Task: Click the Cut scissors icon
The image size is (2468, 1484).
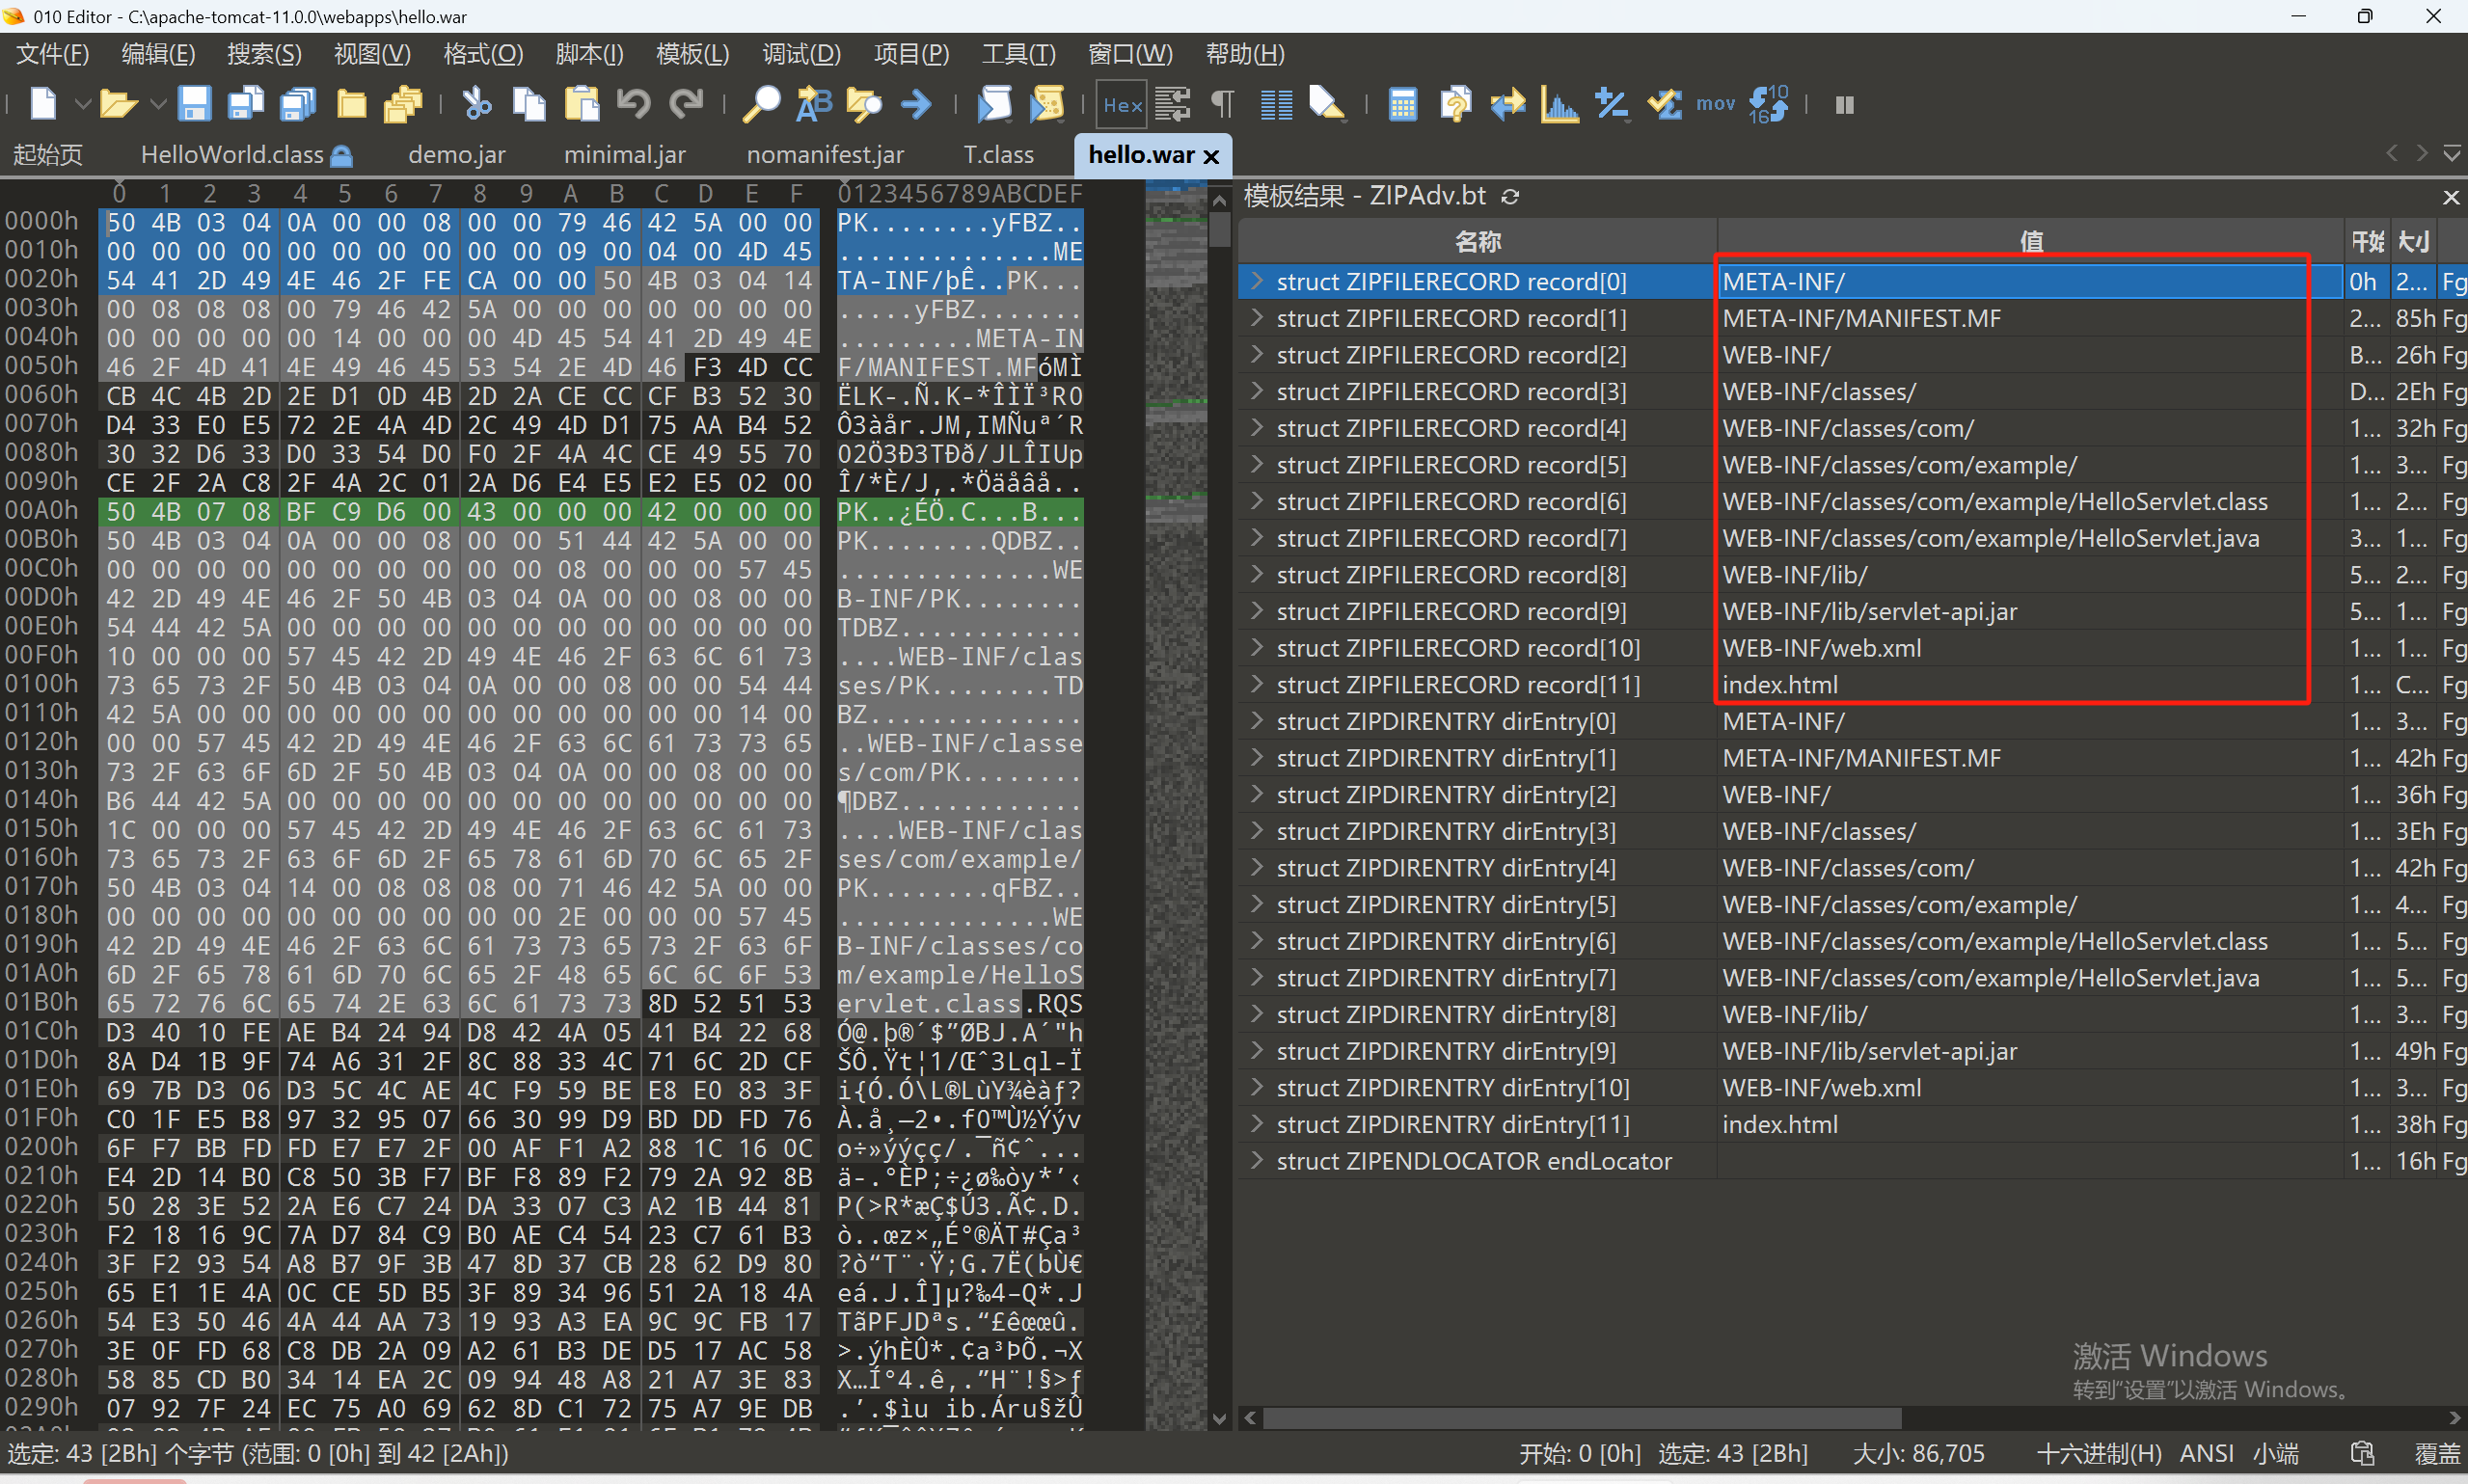Action: [x=477, y=104]
